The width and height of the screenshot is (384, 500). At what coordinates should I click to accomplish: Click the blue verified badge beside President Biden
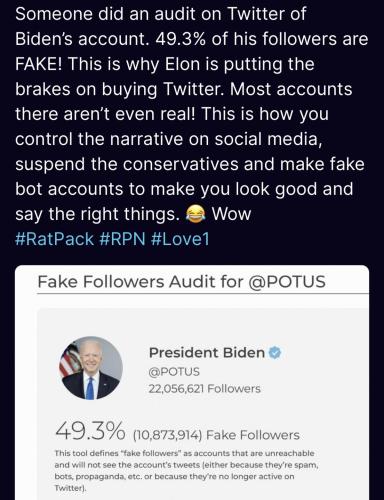coord(275,352)
